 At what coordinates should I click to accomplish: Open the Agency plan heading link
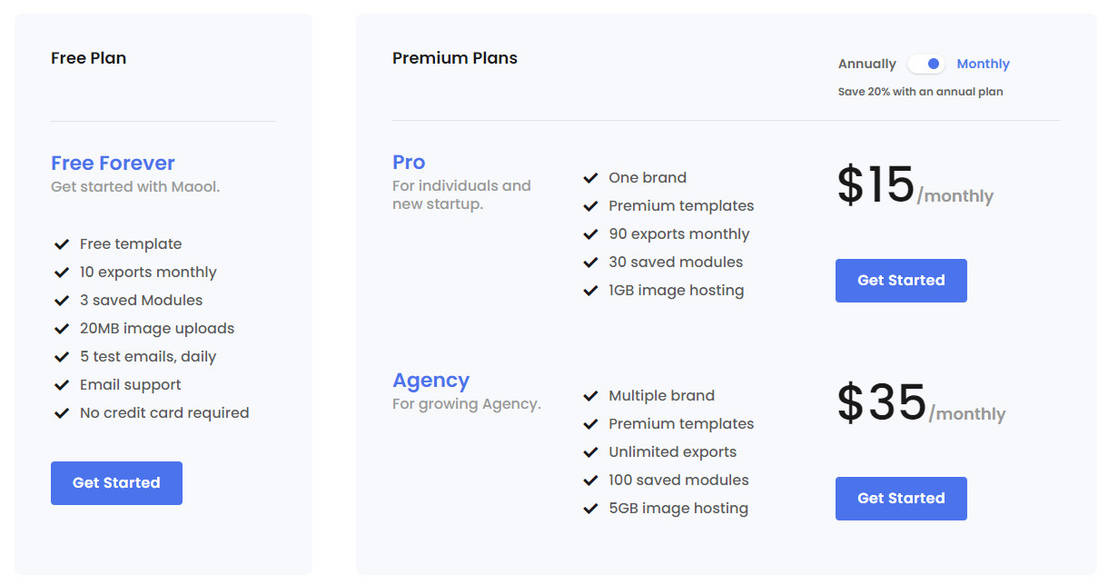431,380
